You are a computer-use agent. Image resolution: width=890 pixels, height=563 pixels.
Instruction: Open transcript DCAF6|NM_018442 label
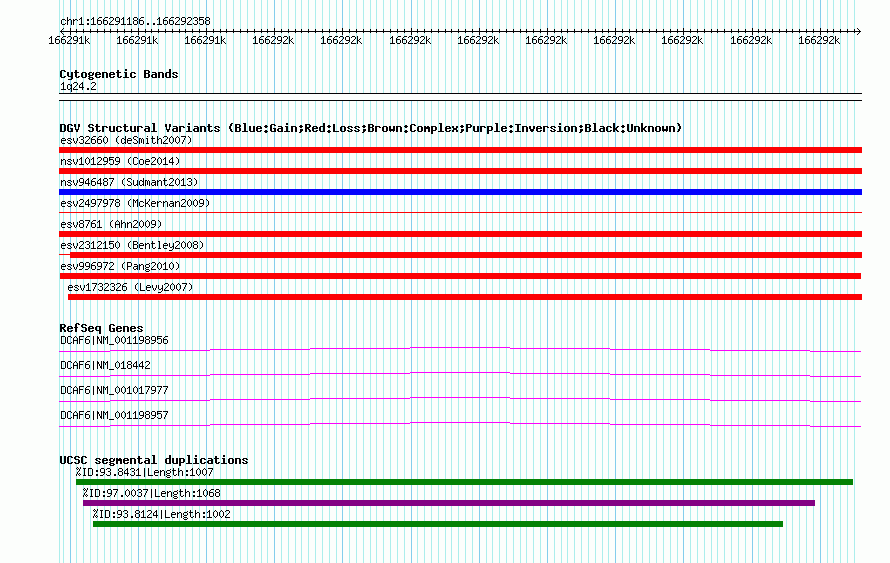tap(105, 365)
